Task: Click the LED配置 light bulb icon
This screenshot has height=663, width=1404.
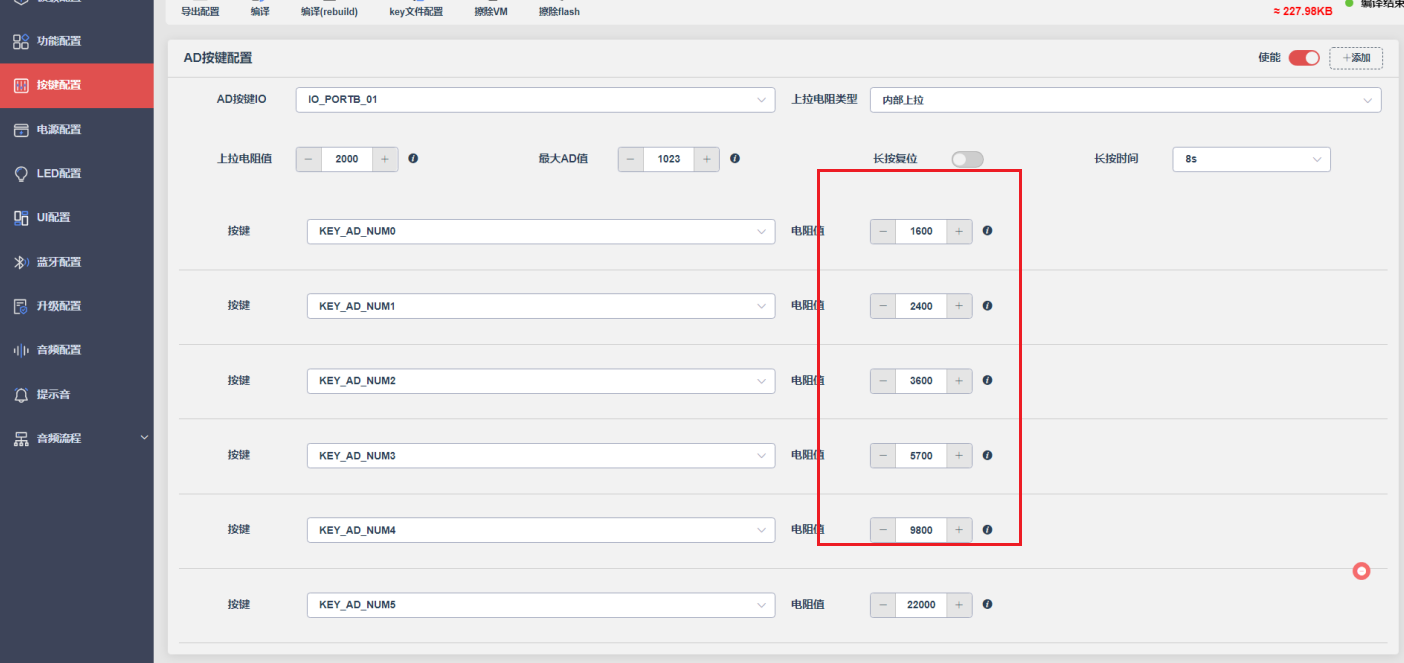Action: 21,173
